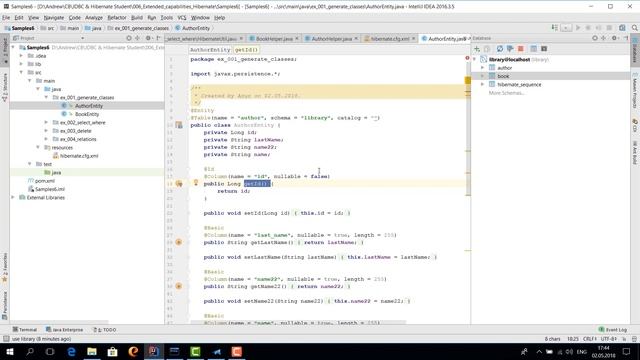Open Microsoft Edge from the taskbar
The height and width of the screenshot is (360, 640).
click(71, 351)
